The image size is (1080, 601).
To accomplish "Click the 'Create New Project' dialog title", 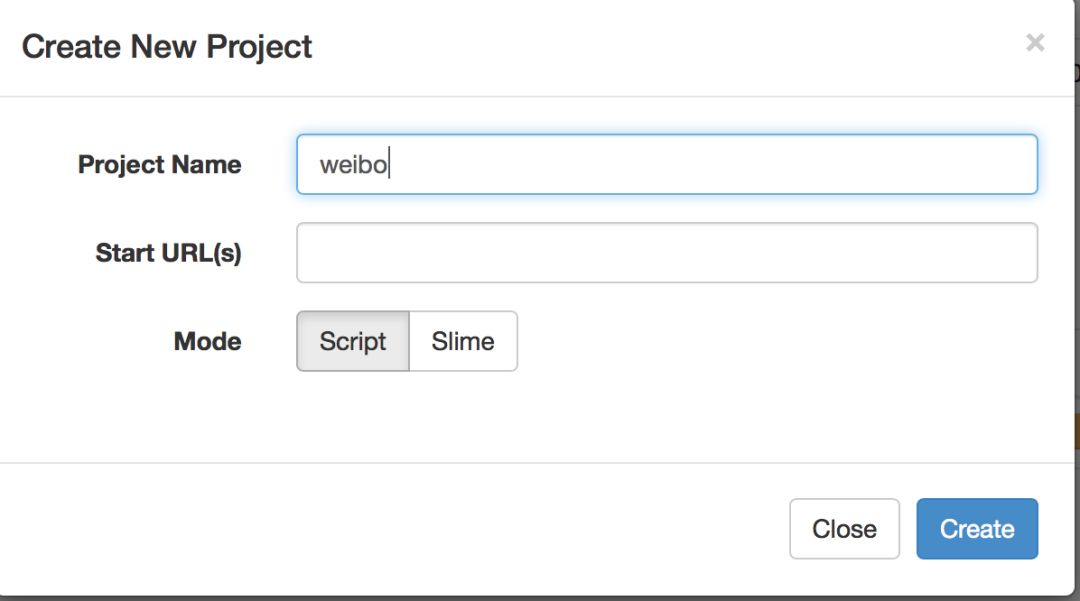I will [167, 46].
